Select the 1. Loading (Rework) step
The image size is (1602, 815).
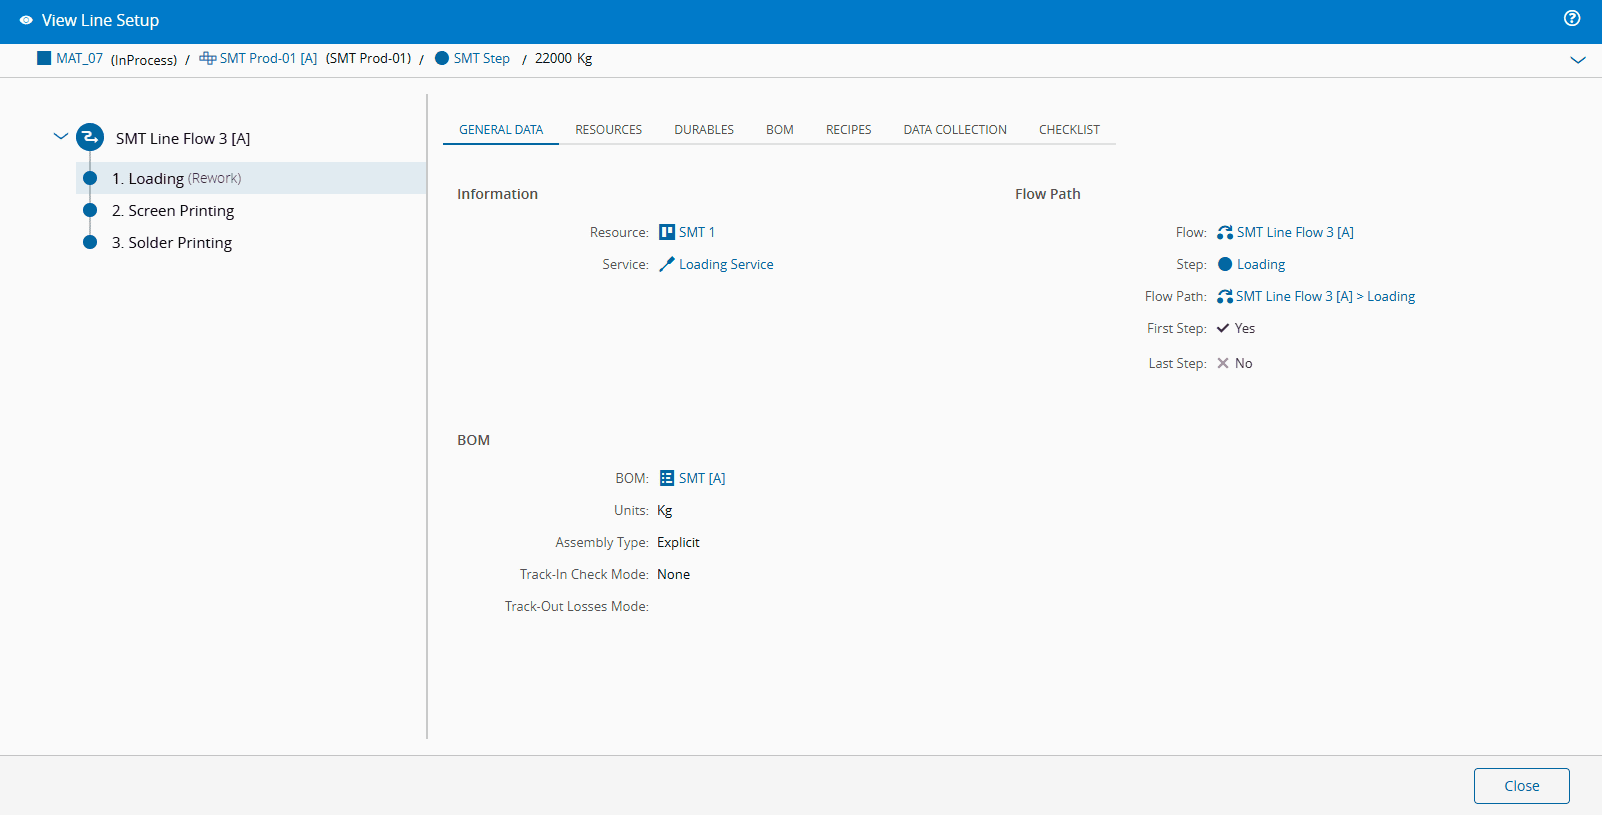click(x=176, y=178)
